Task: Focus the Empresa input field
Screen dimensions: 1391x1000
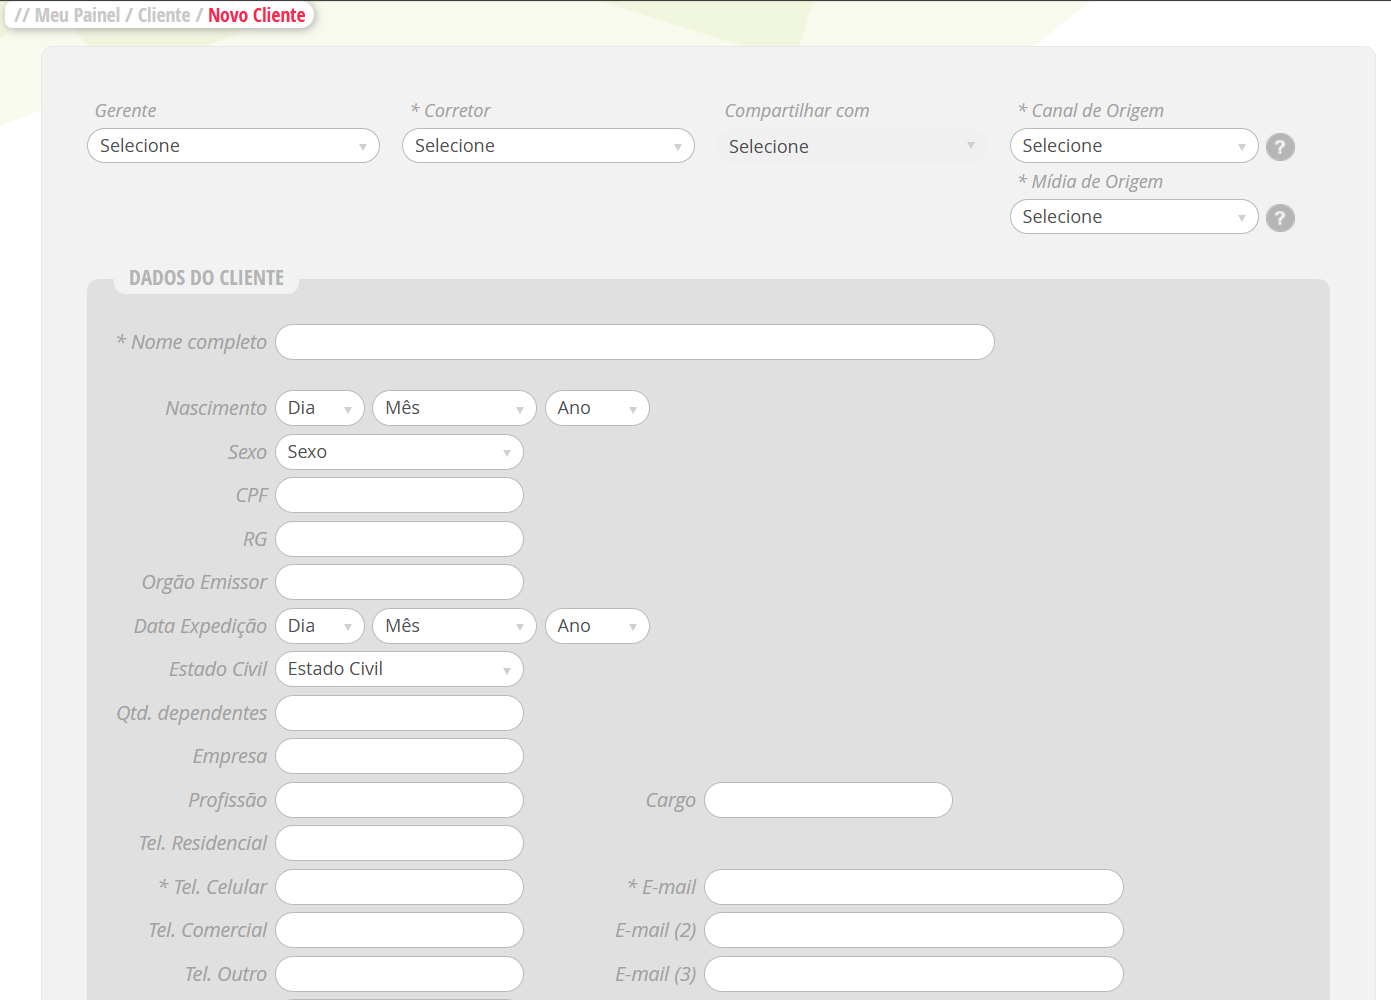Action: (x=399, y=756)
